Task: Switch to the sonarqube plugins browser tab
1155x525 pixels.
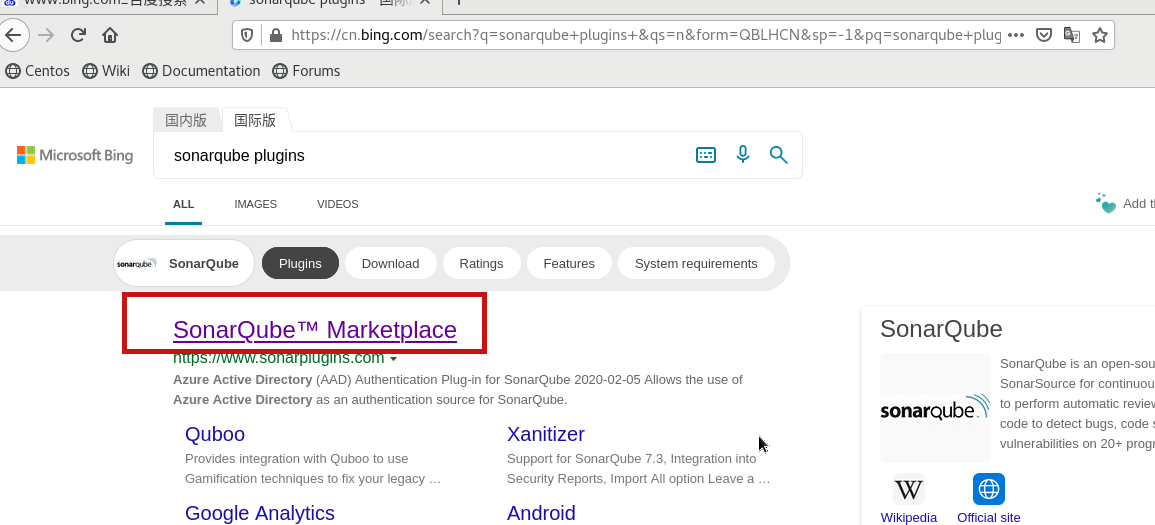Action: click(329, 4)
